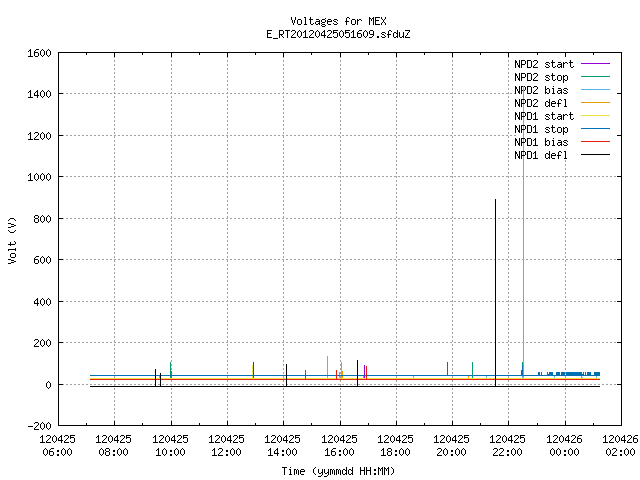
Task: Click the yellow NPD1 start legend line sample
Action: (x=595, y=116)
